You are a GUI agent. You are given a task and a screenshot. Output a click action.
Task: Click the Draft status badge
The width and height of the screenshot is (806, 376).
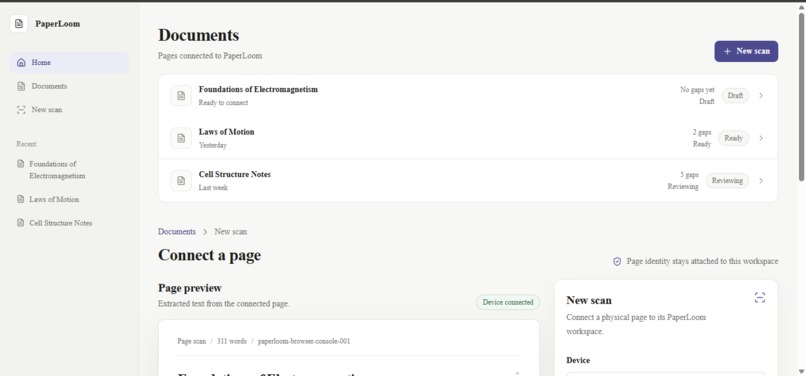(x=735, y=96)
